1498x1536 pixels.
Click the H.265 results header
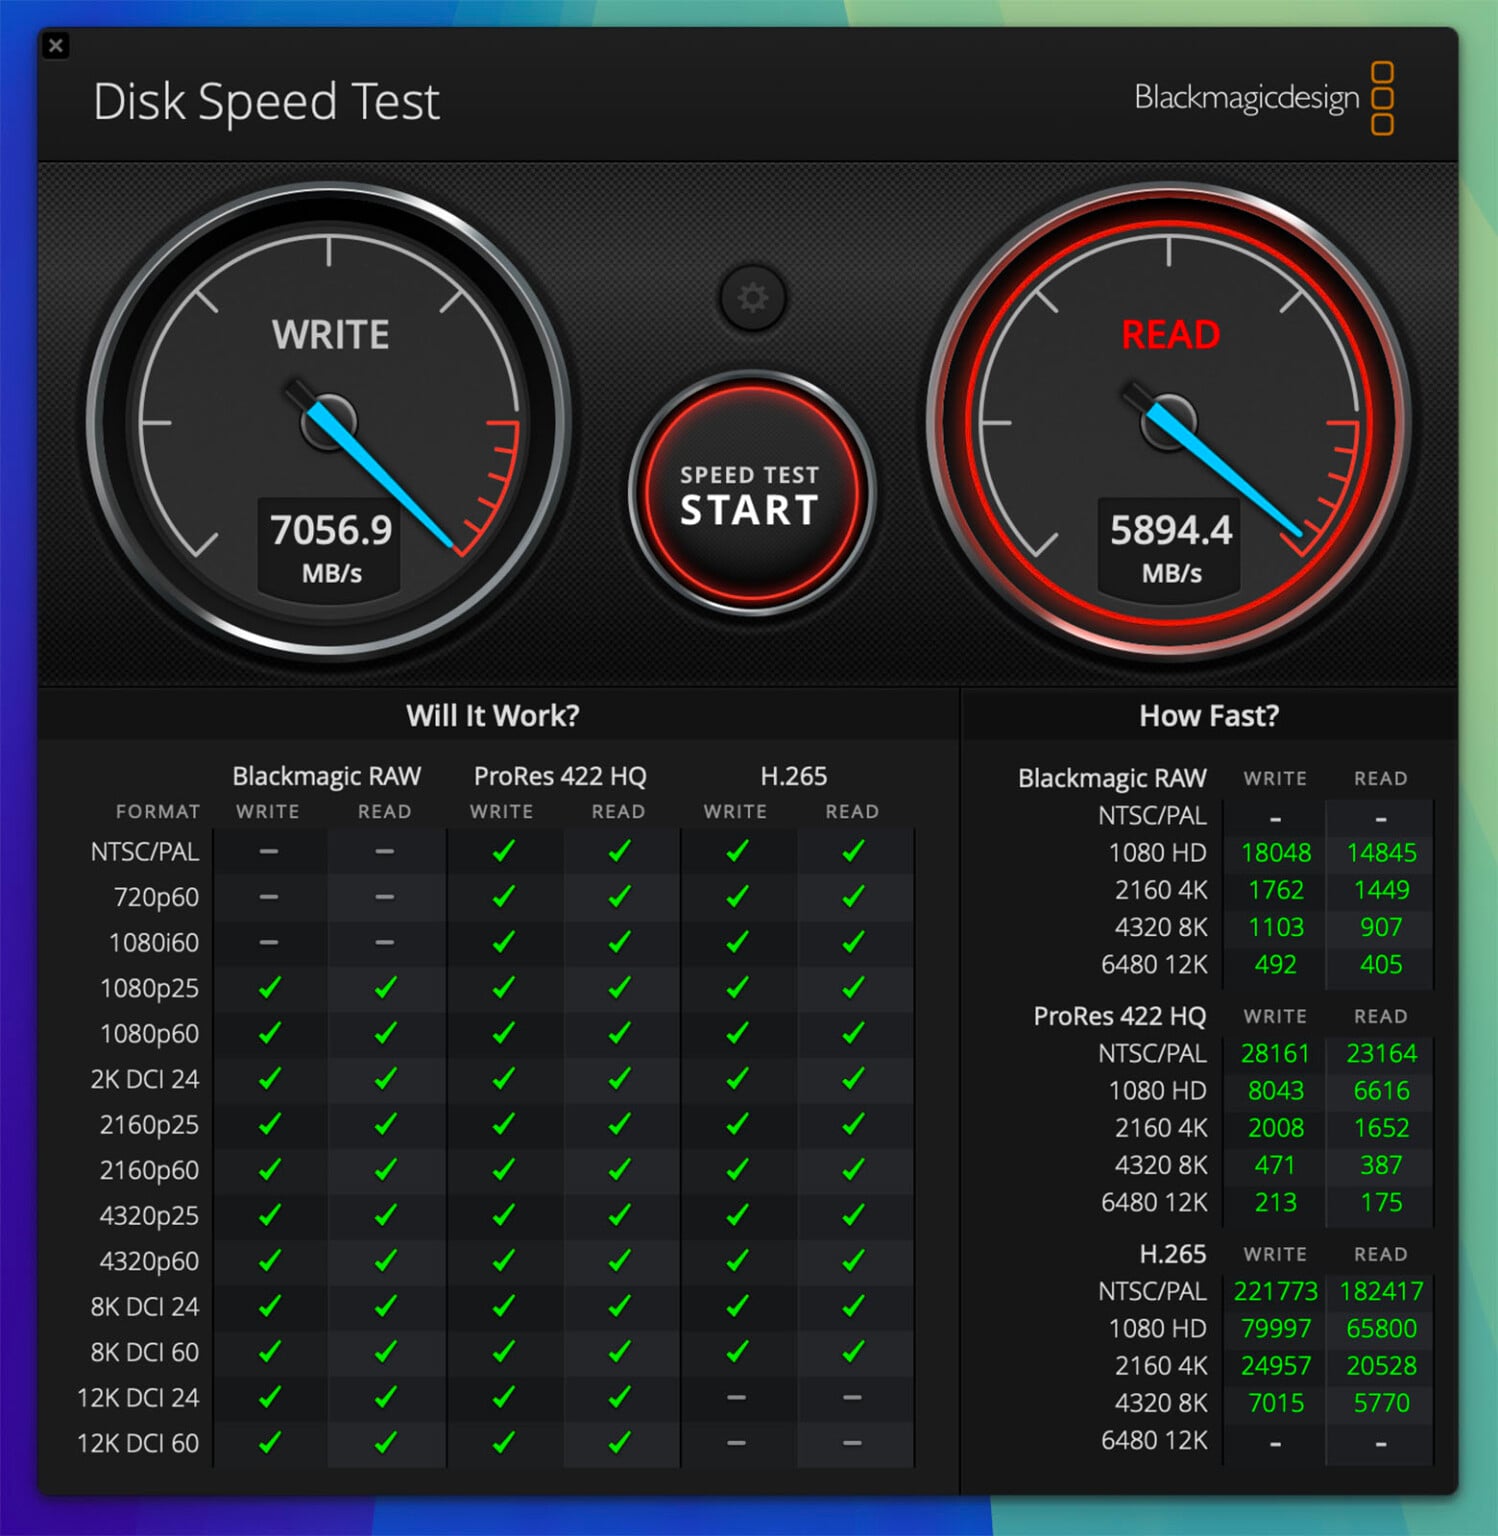[1174, 1254]
